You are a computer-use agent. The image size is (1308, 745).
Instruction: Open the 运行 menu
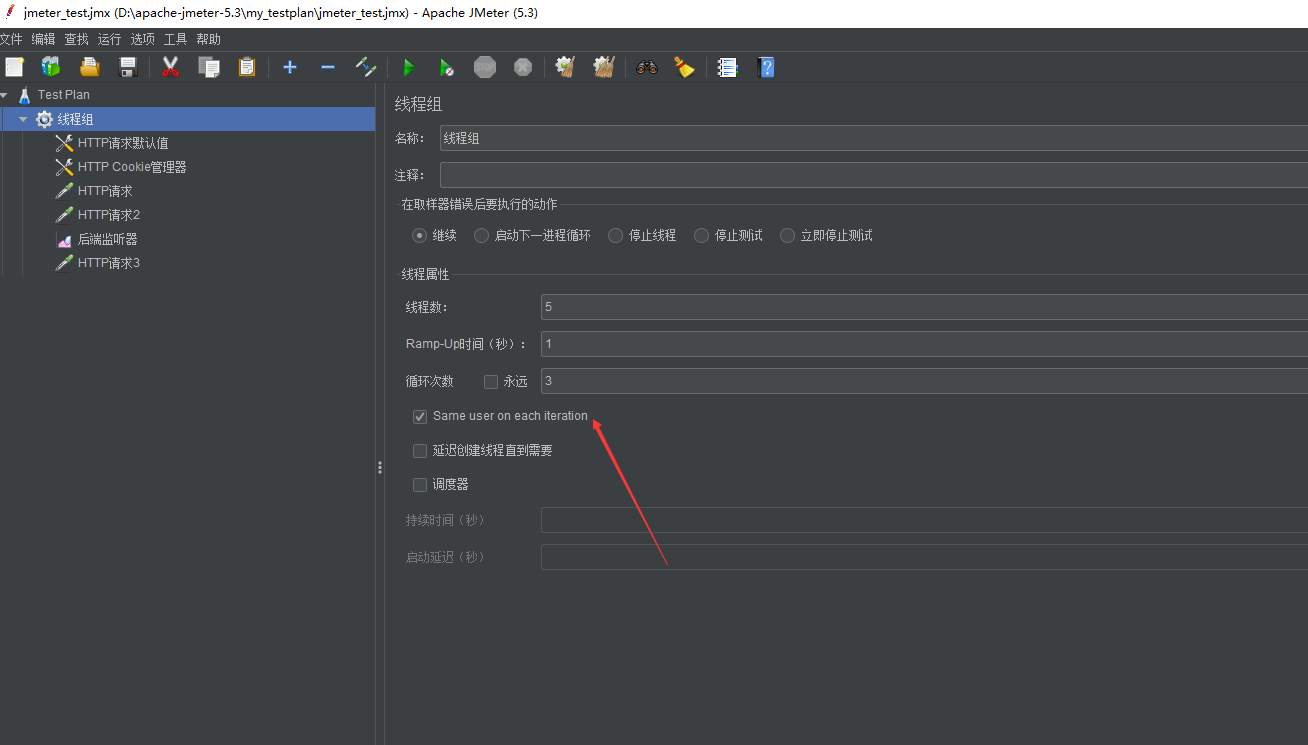109,39
